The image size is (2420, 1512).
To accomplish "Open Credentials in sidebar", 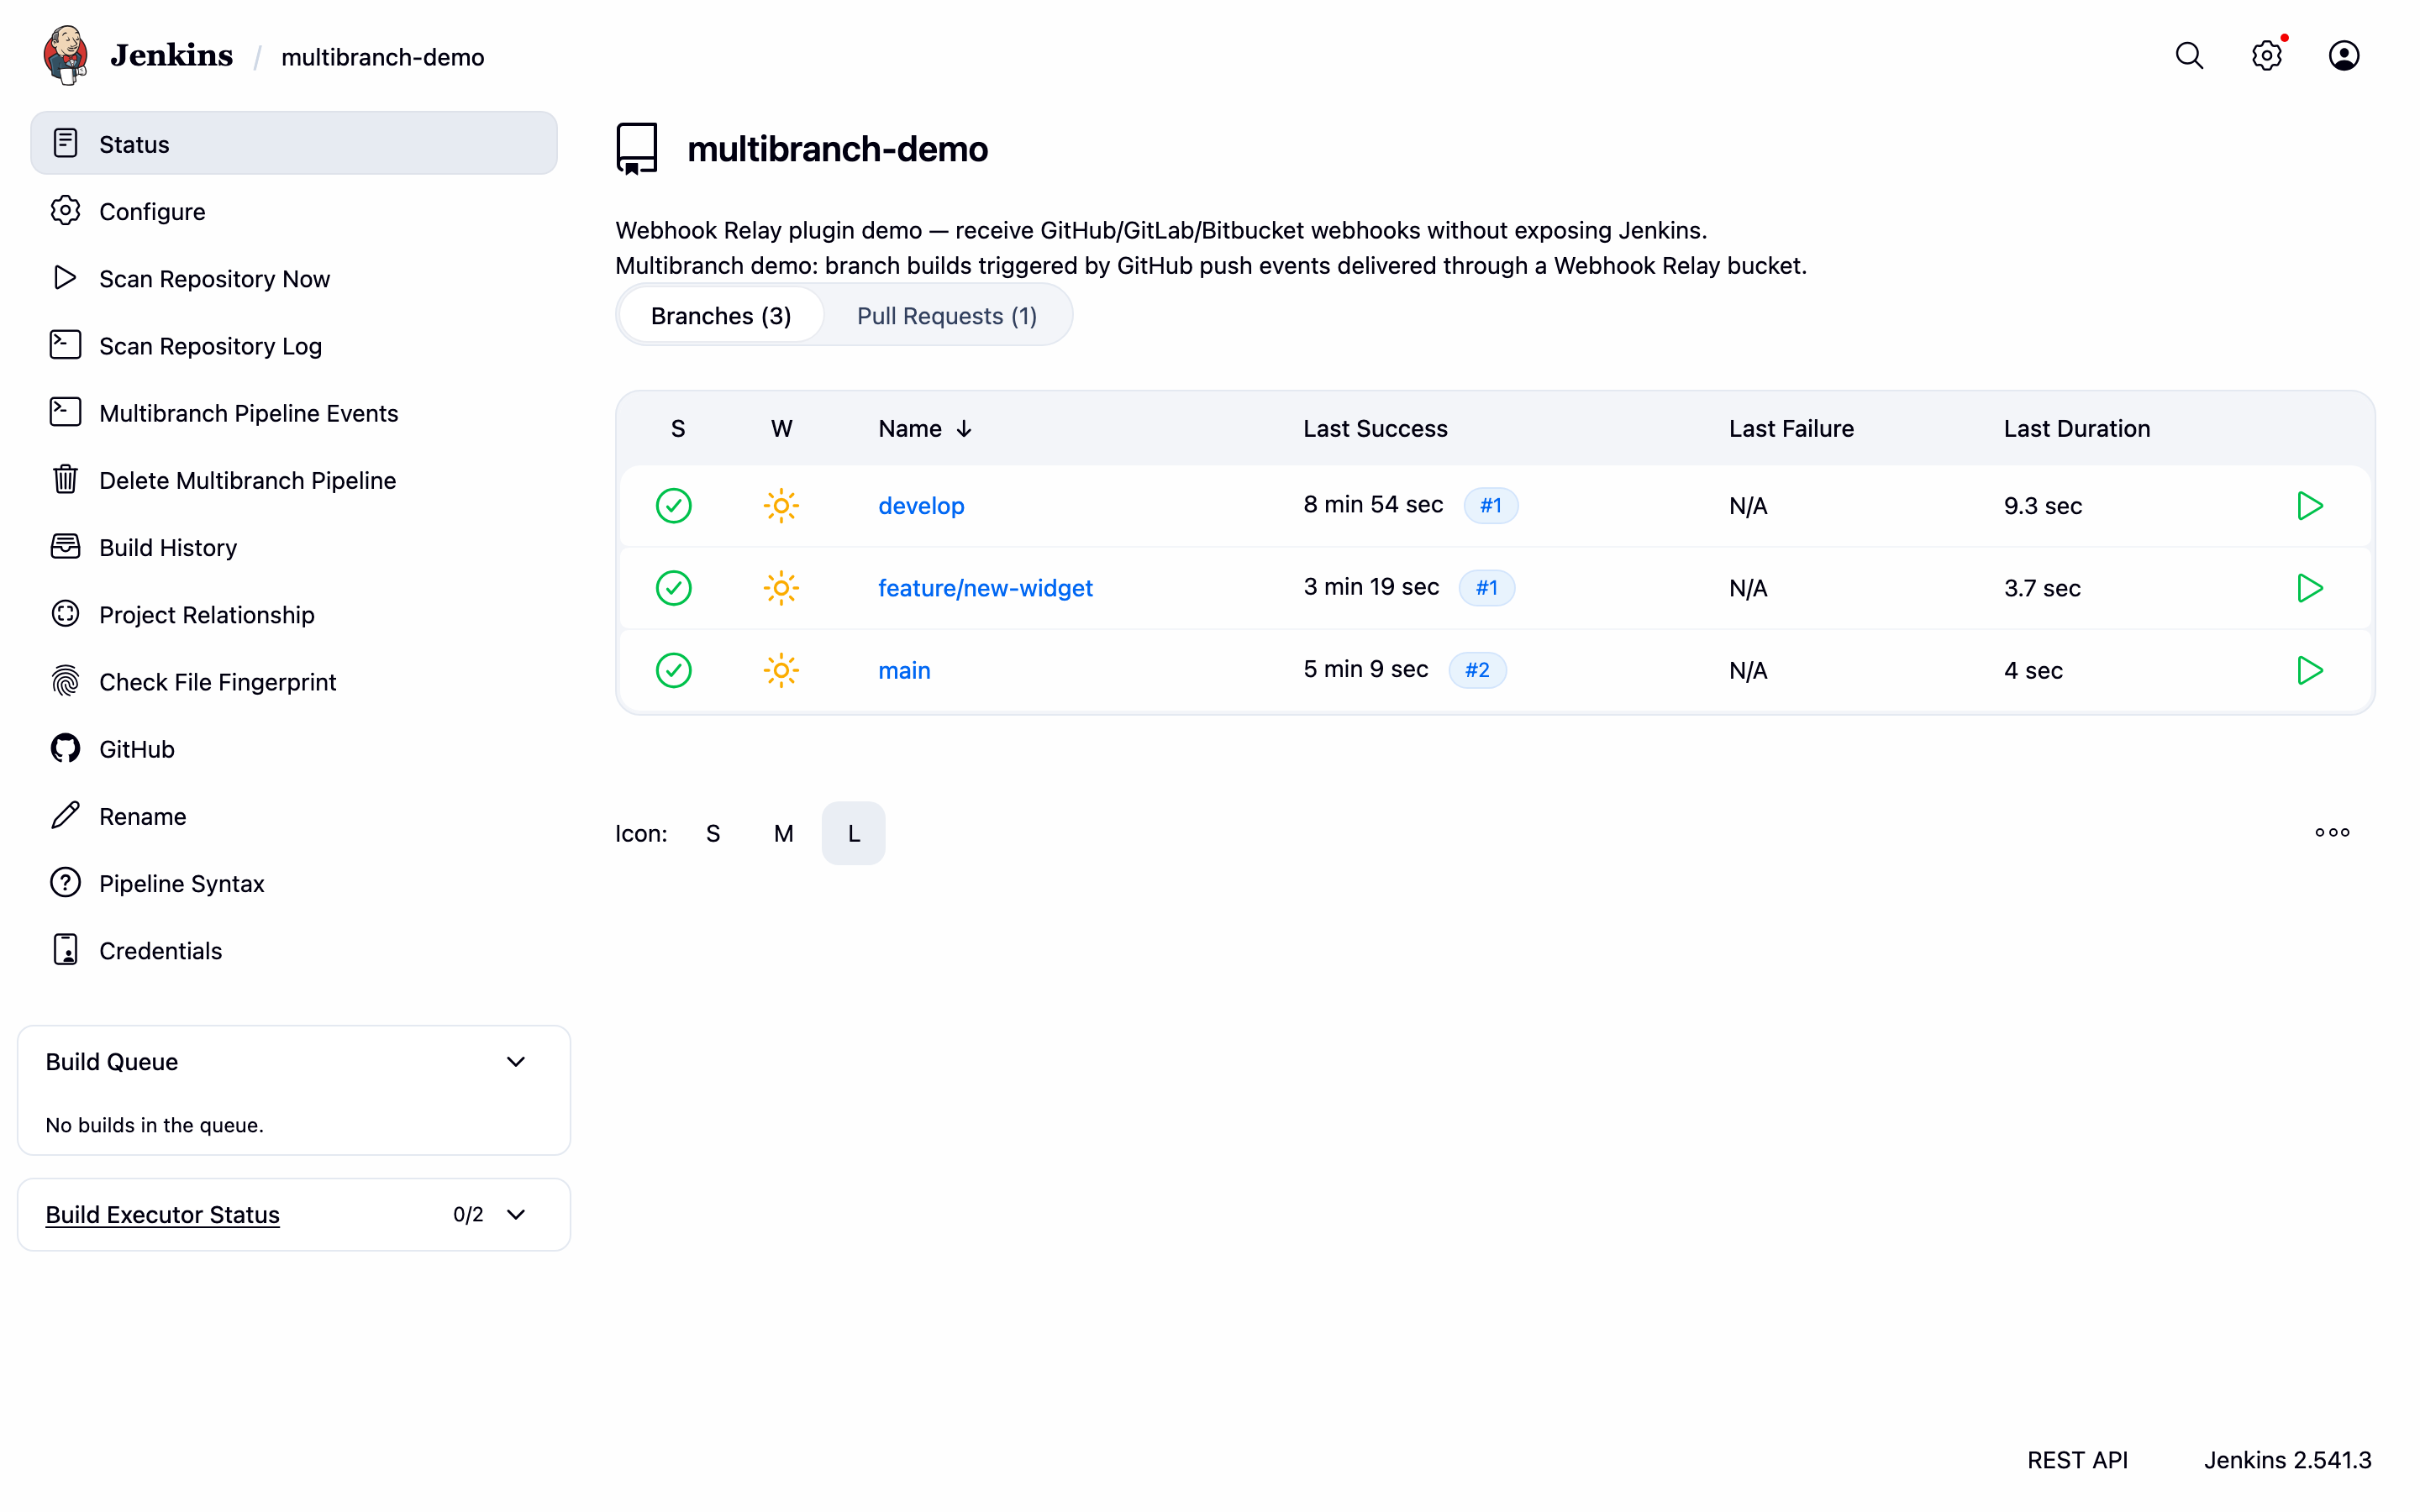I will click(x=294, y=950).
